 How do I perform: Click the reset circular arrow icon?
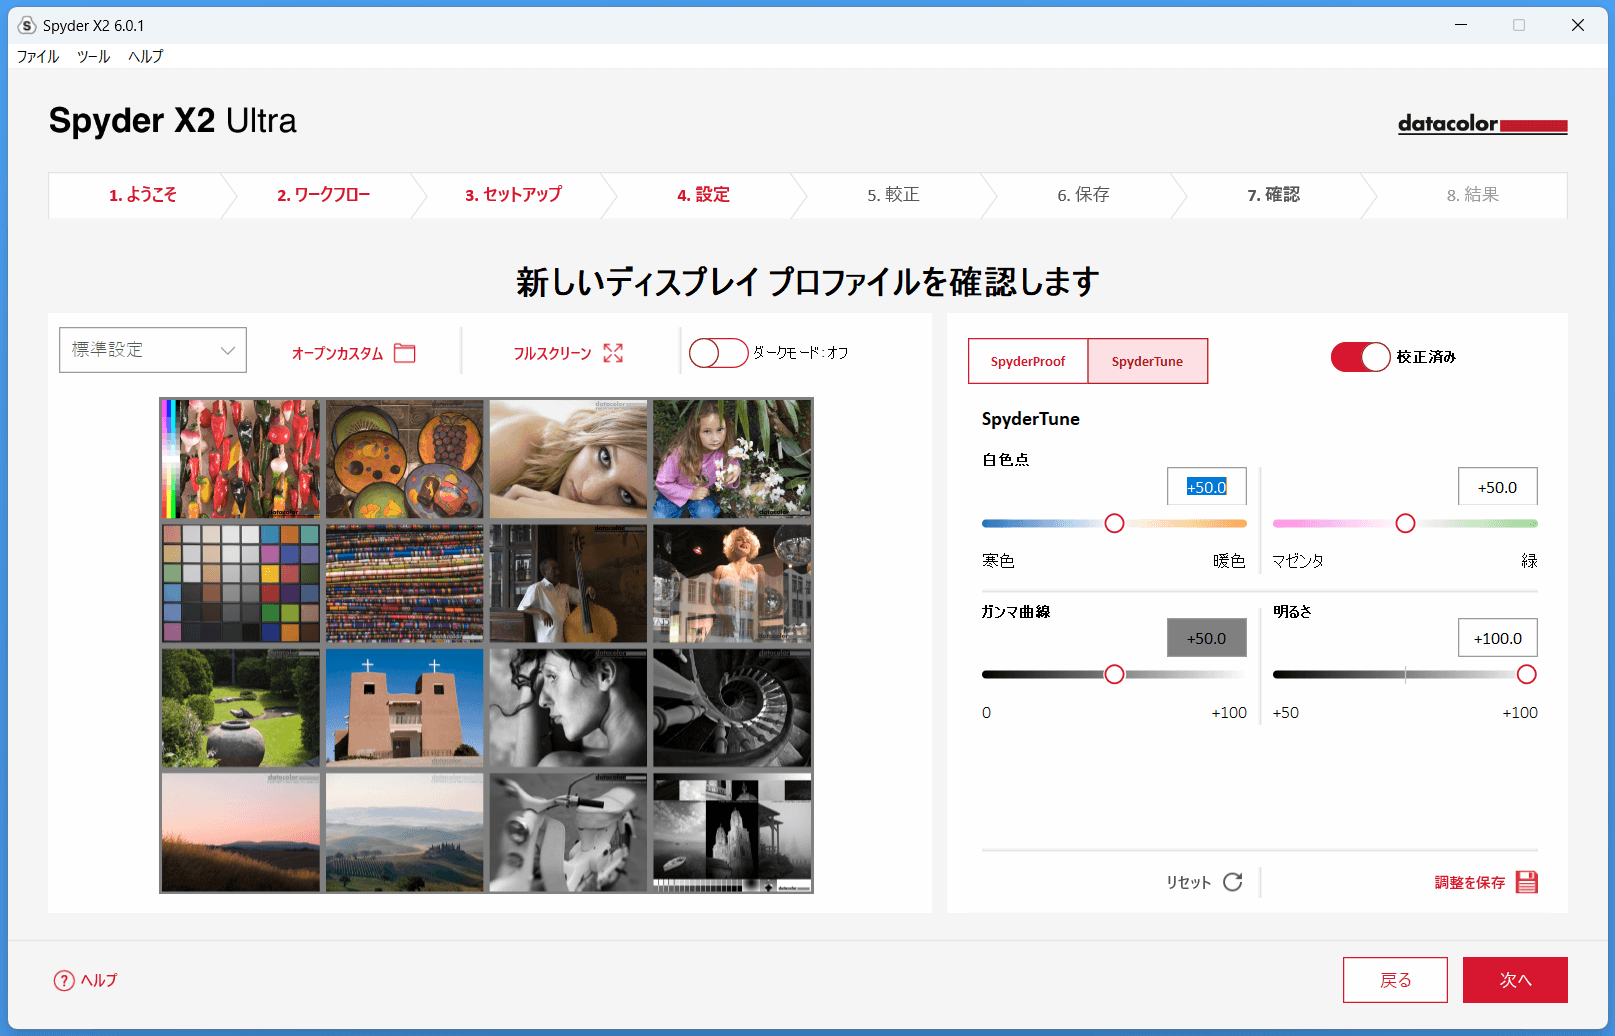coord(1233,882)
